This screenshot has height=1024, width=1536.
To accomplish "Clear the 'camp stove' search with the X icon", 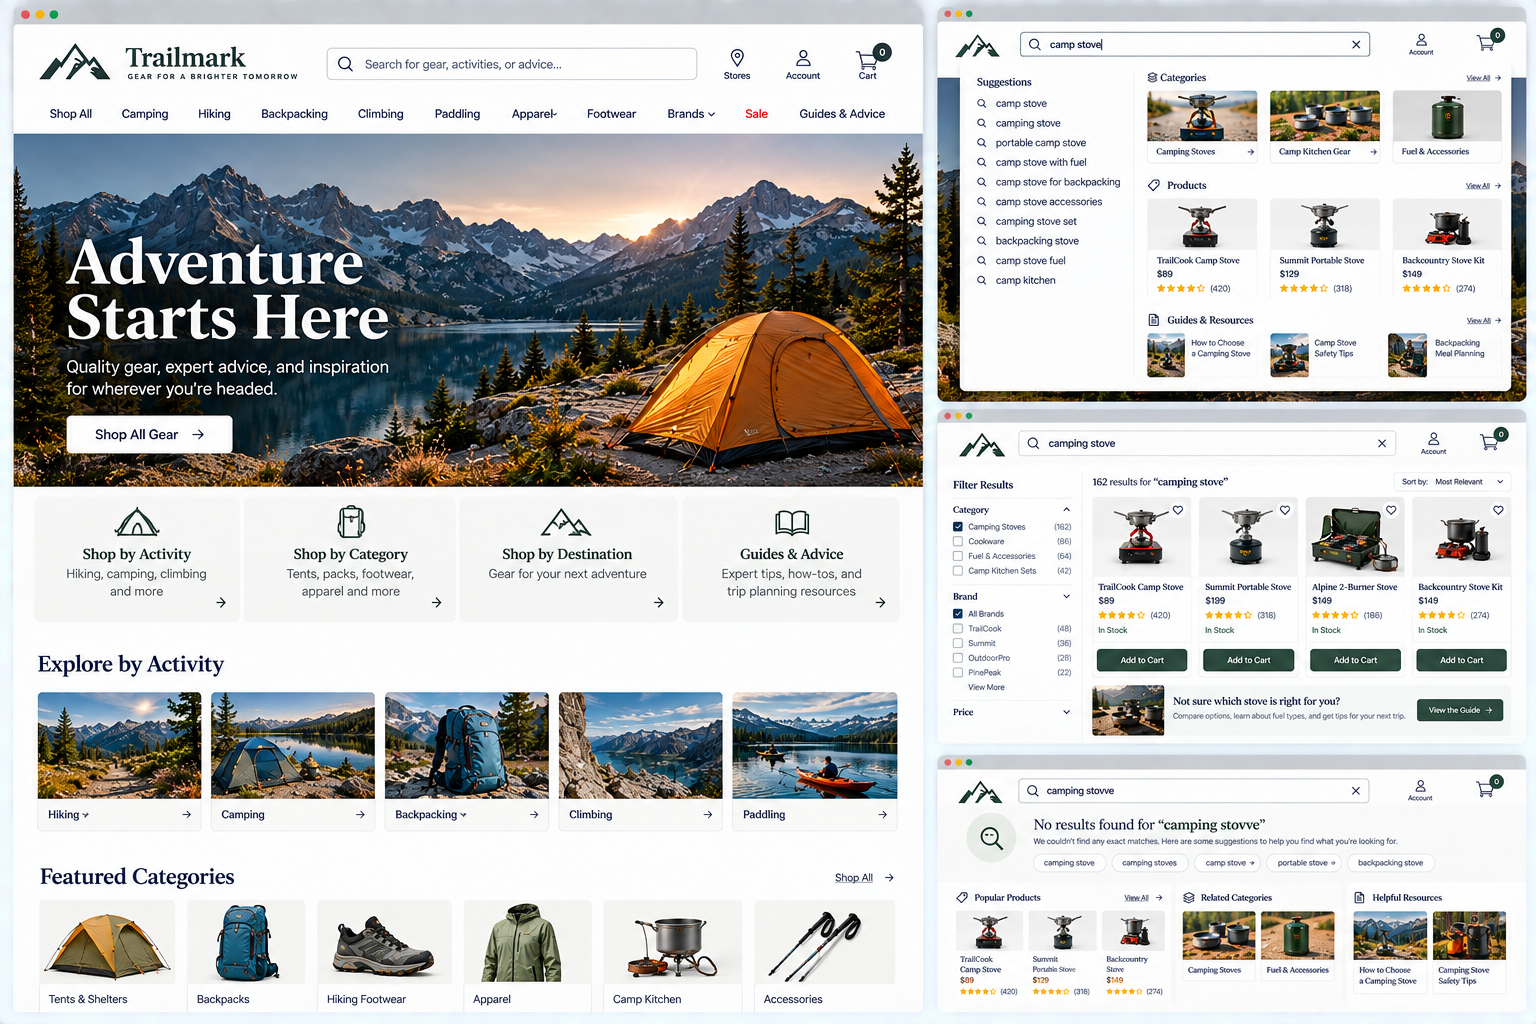I will pyautogui.click(x=1356, y=45).
